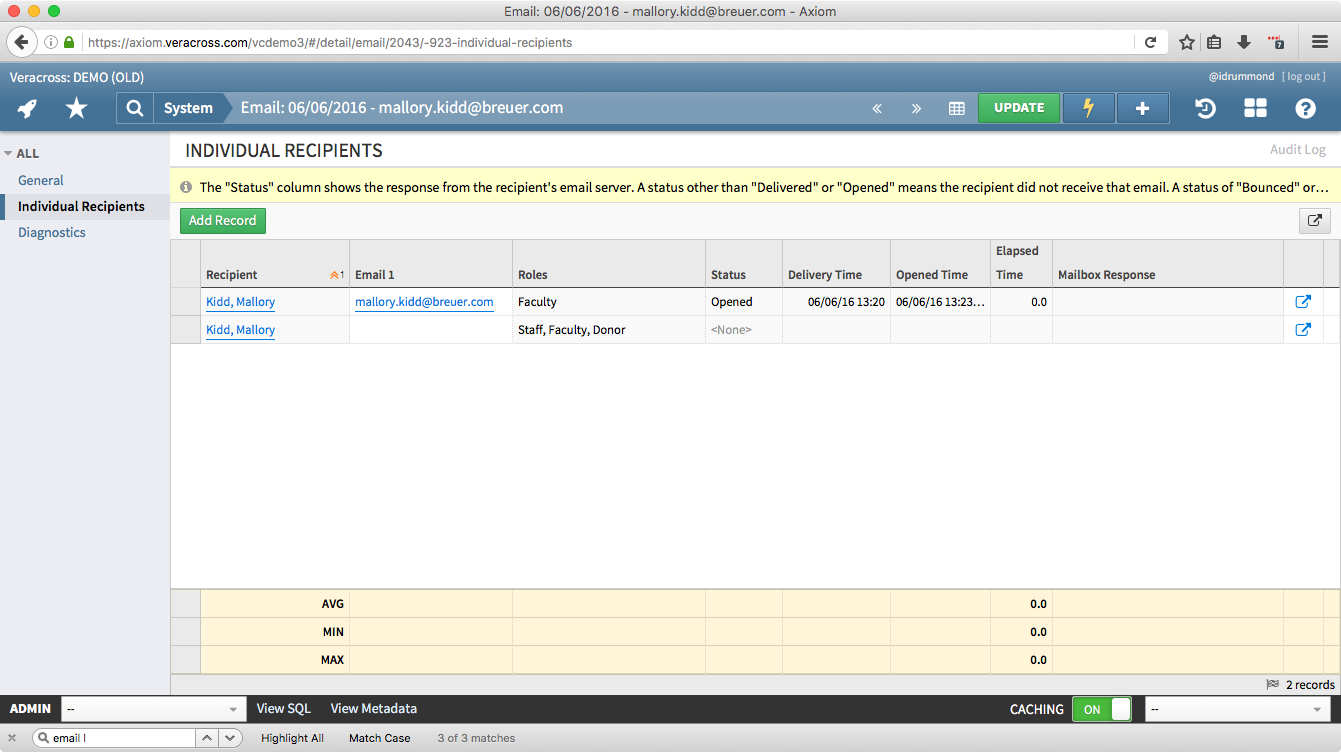Click the lightning bolt action icon
Image resolution: width=1341 pixels, height=752 pixels.
(x=1088, y=108)
